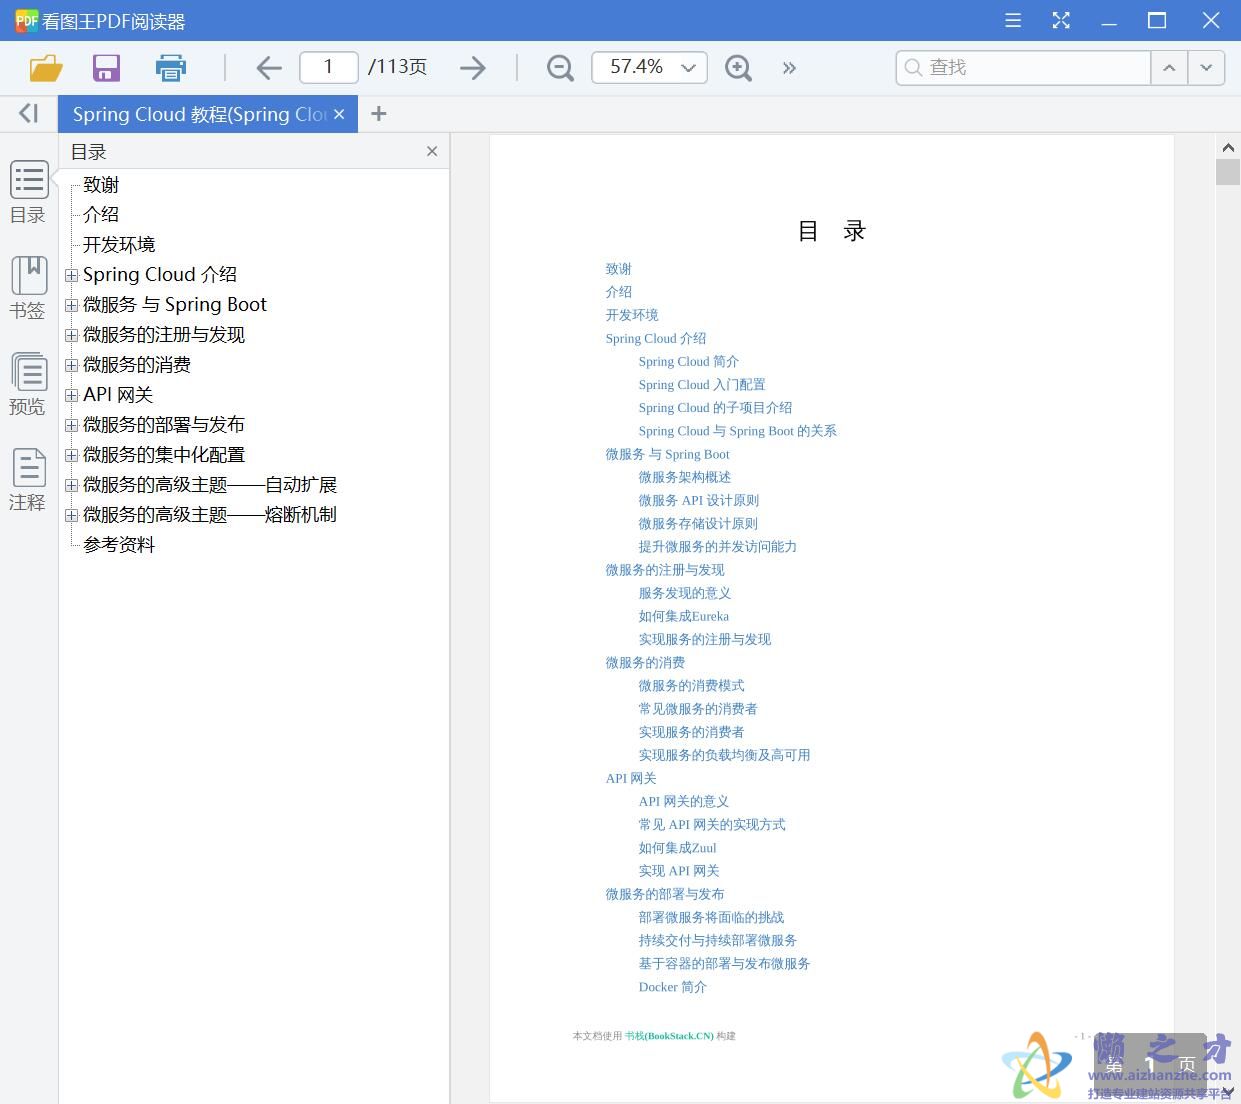Expand 微服务的消费 tree node
The height and width of the screenshot is (1104, 1241).
[71, 365]
